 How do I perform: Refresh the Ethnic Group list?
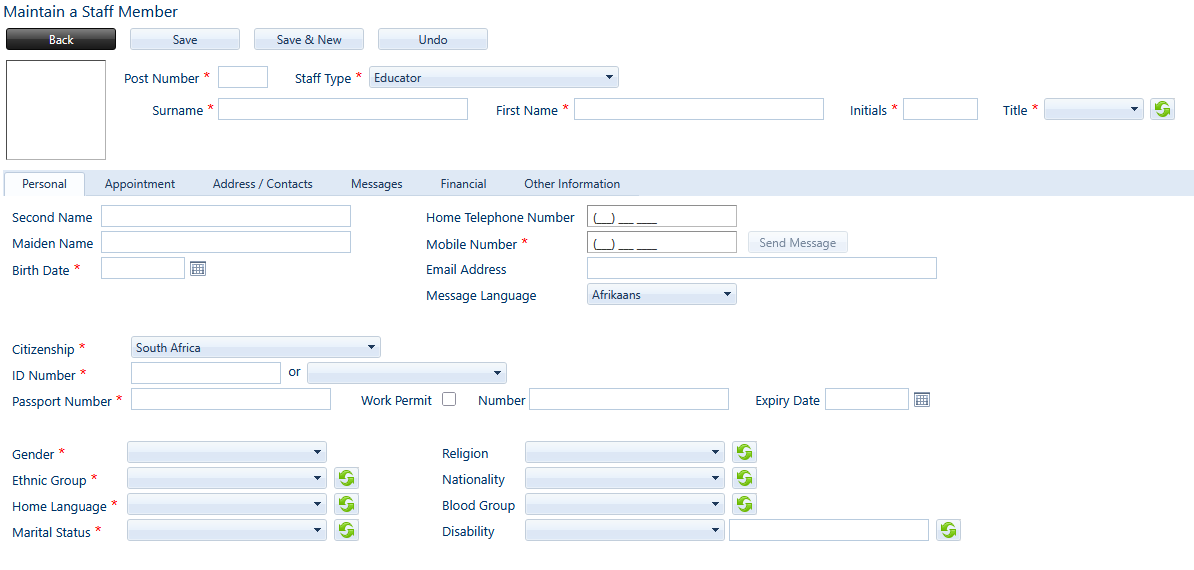coord(346,479)
